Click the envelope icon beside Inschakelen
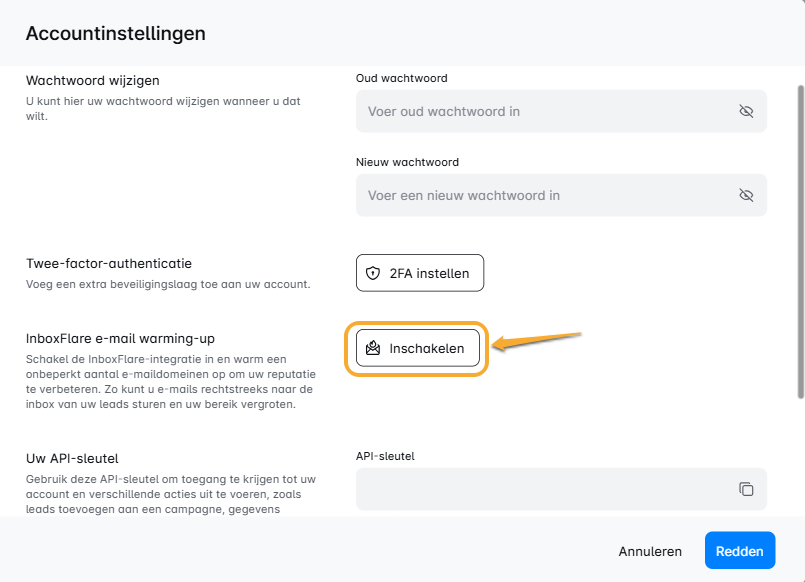 coord(374,348)
